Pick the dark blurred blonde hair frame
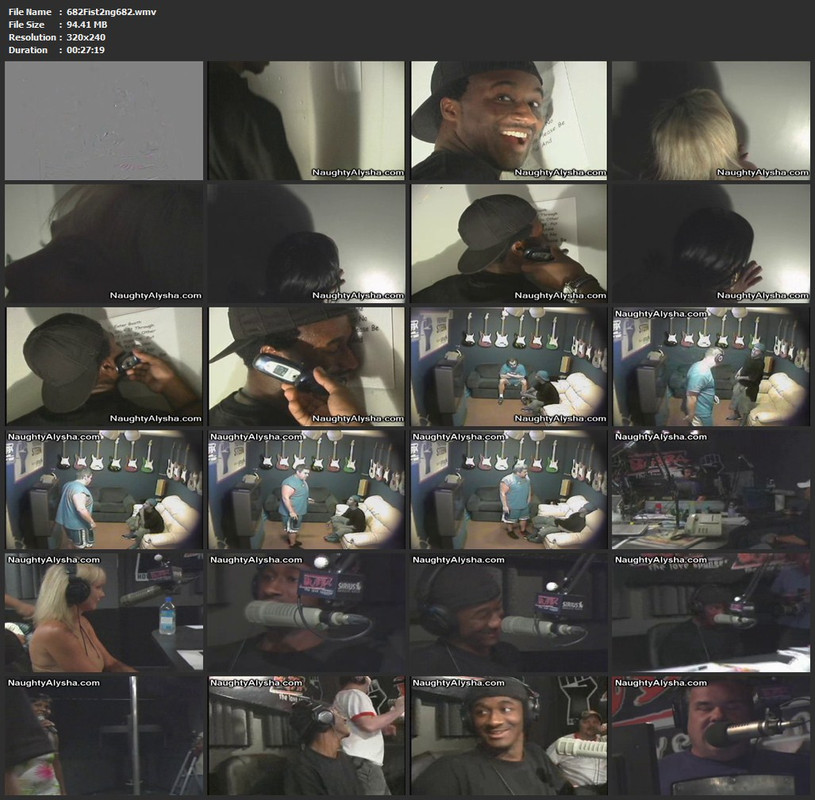 (104, 243)
